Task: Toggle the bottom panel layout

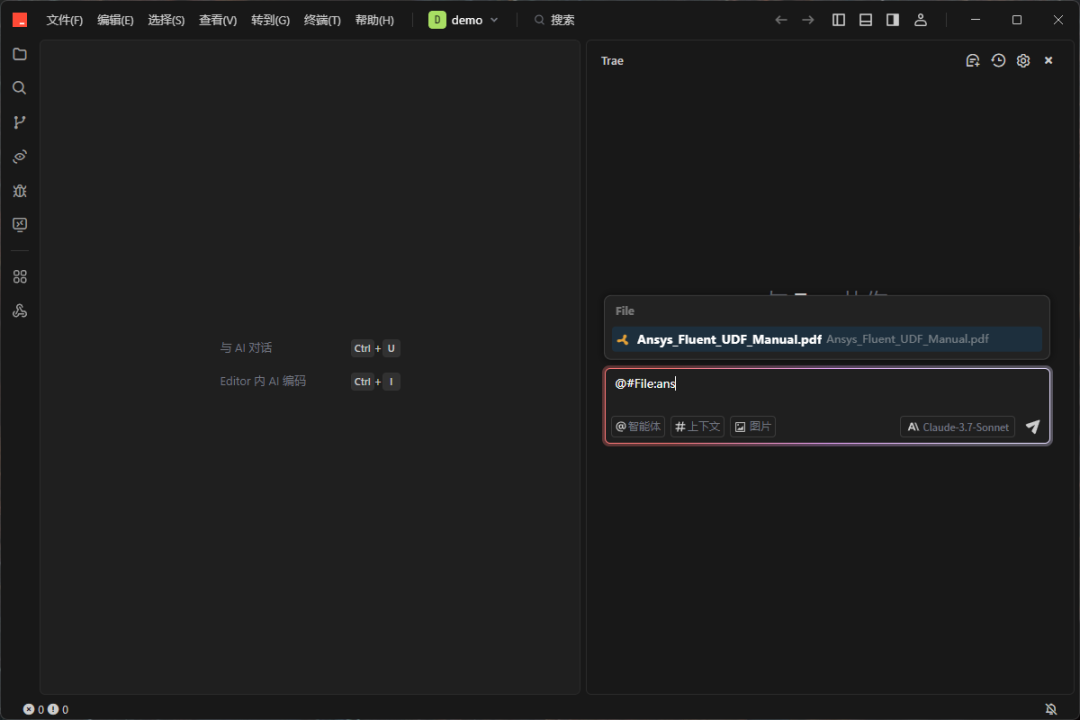Action: pos(866,20)
